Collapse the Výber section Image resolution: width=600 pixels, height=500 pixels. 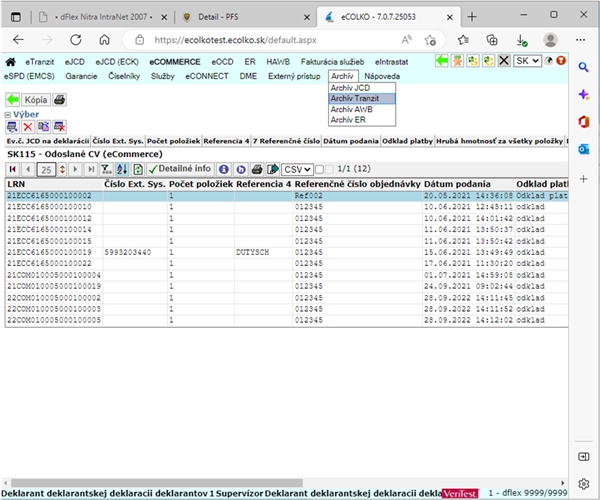(x=8, y=114)
